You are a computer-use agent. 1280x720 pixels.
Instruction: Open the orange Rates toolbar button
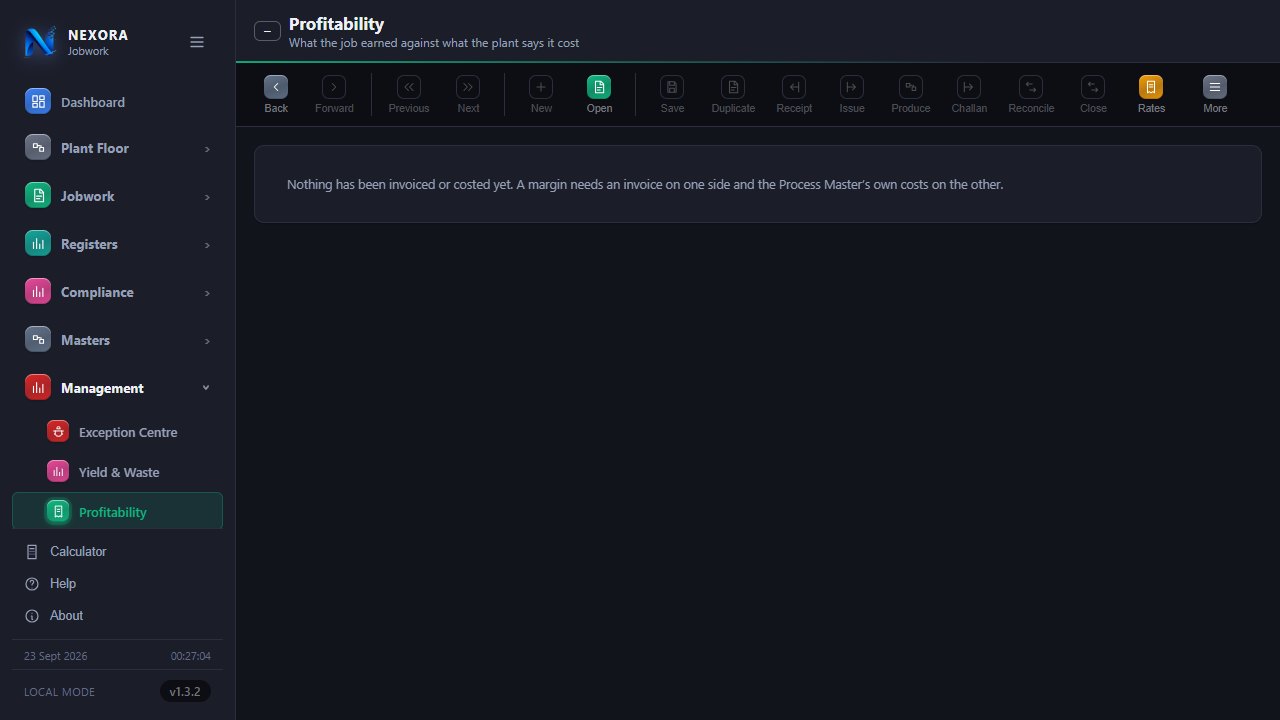pyautogui.click(x=1151, y=95)
